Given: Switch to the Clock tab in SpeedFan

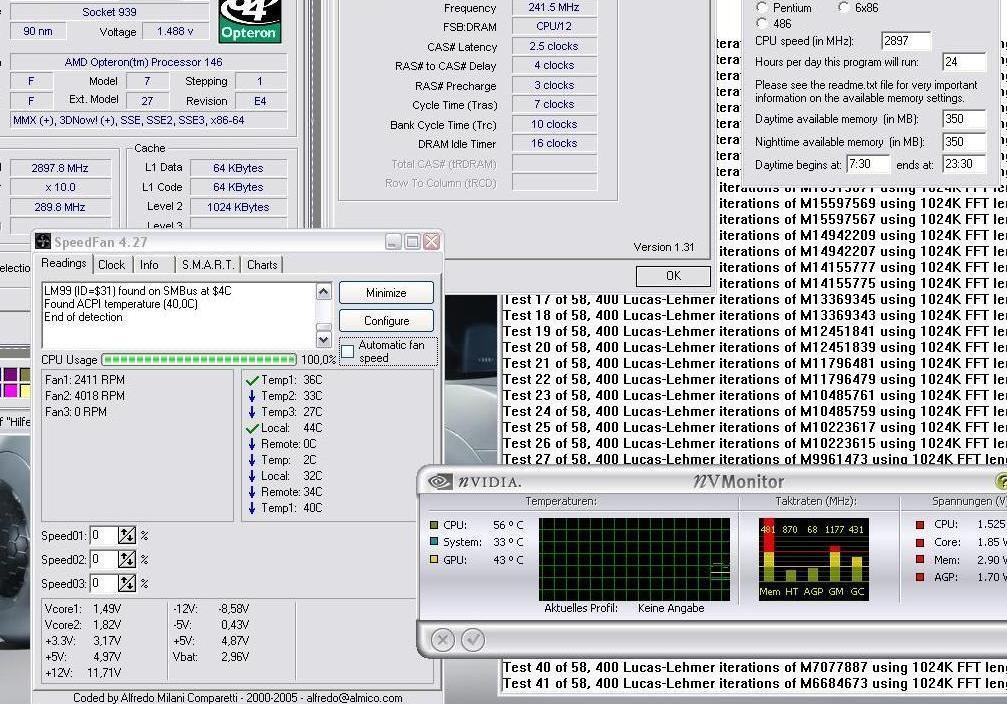Looking at the screenshot, I should (x=112, y=265).
